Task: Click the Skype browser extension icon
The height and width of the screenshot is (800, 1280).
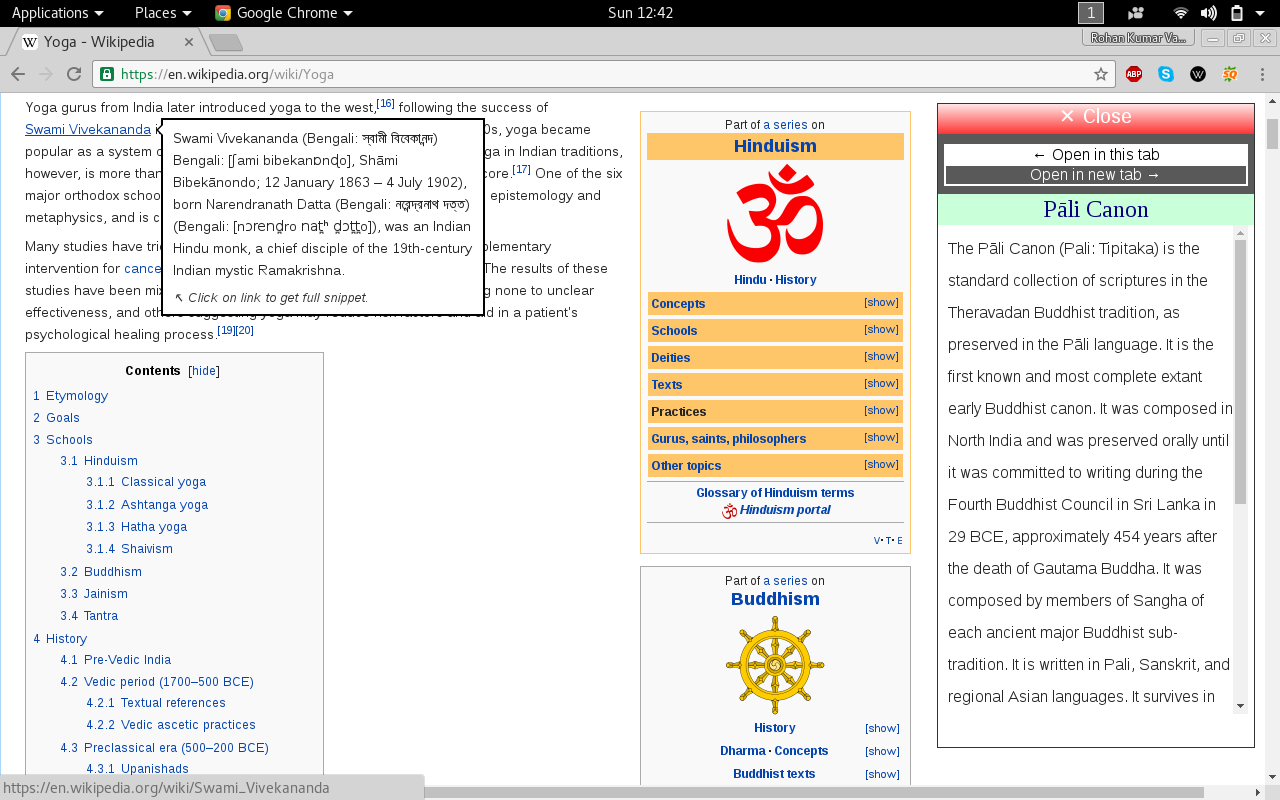Action: point(1165,73)
